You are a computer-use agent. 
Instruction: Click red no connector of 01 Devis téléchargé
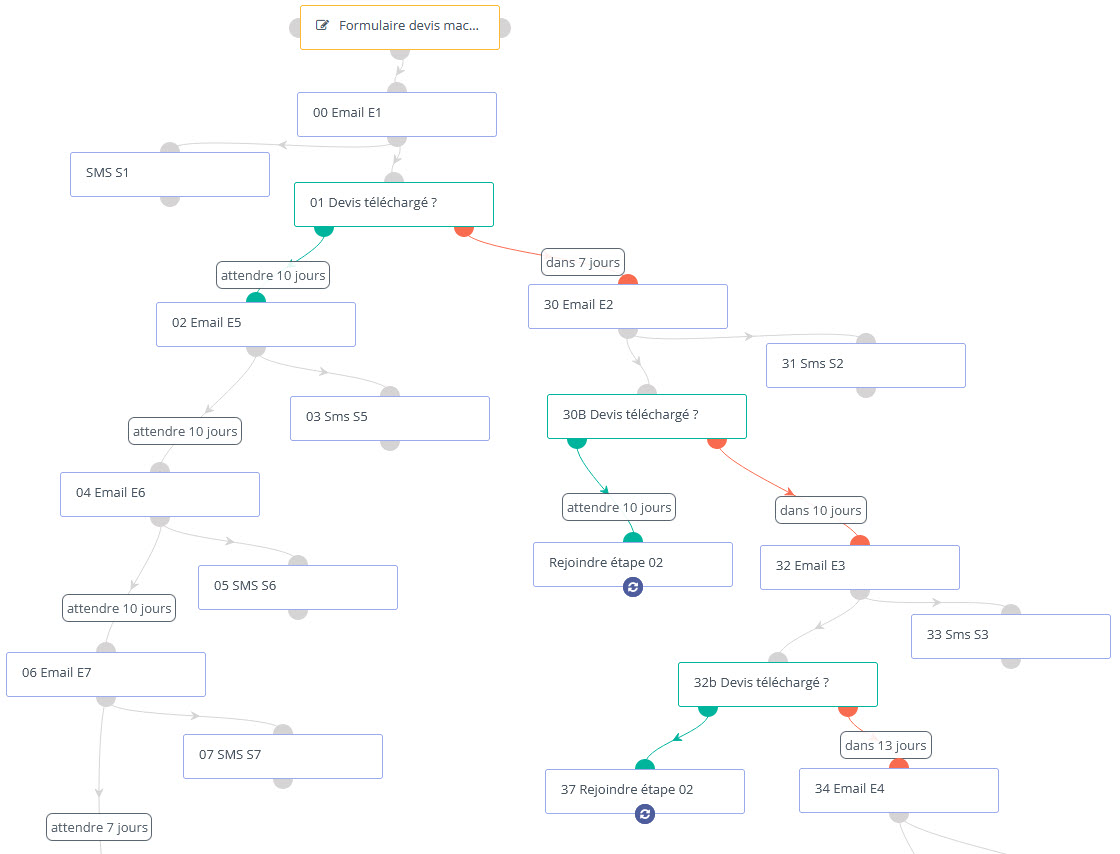pyautogui.click(x=464, y=231)
